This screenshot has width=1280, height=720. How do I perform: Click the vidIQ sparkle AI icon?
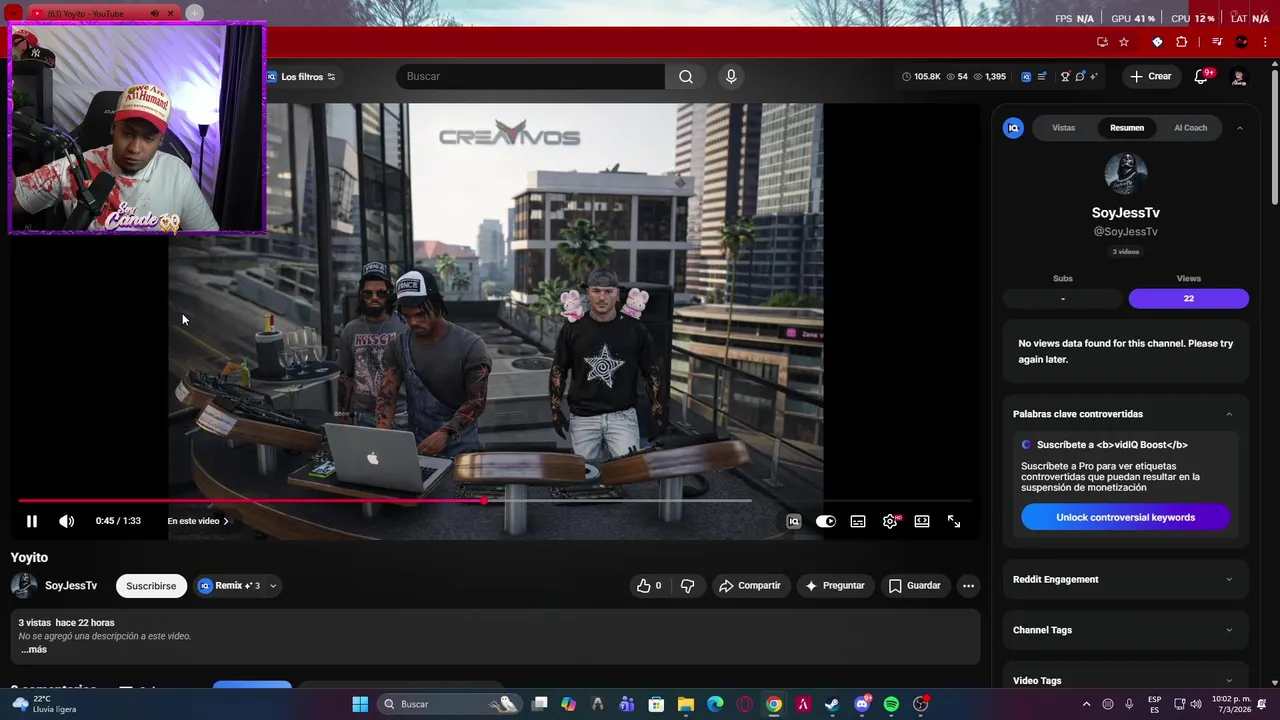click(x=1094, y=76)
